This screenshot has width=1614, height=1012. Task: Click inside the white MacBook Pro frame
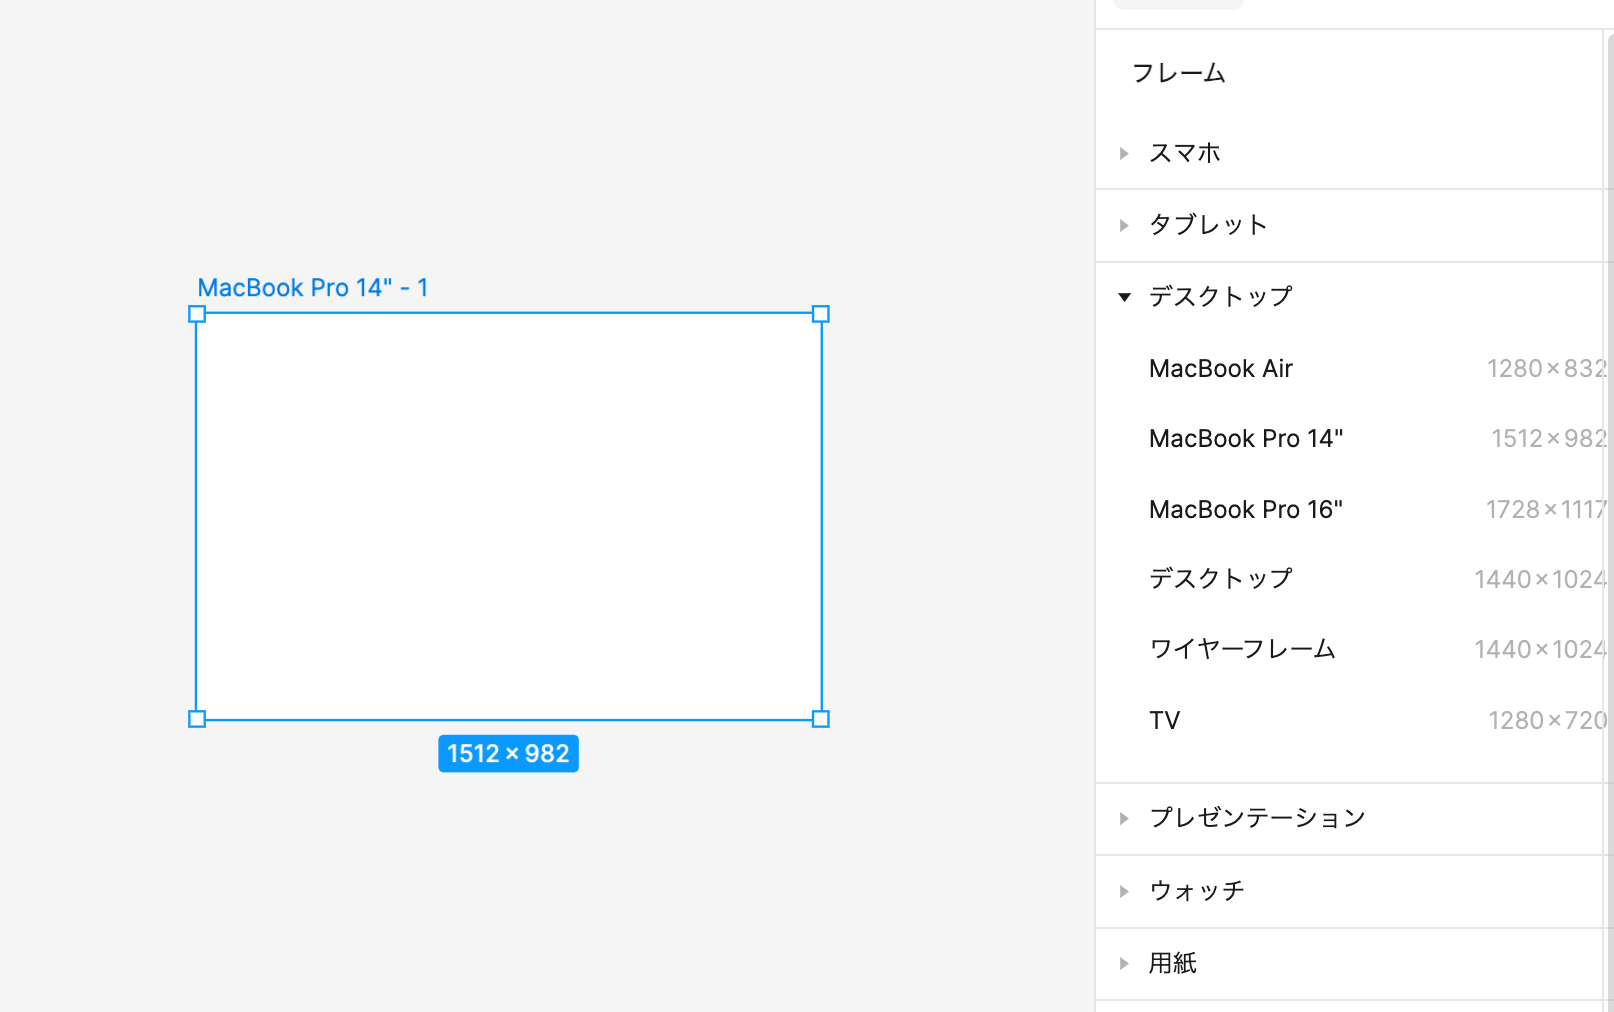click(x=509, y=516)
